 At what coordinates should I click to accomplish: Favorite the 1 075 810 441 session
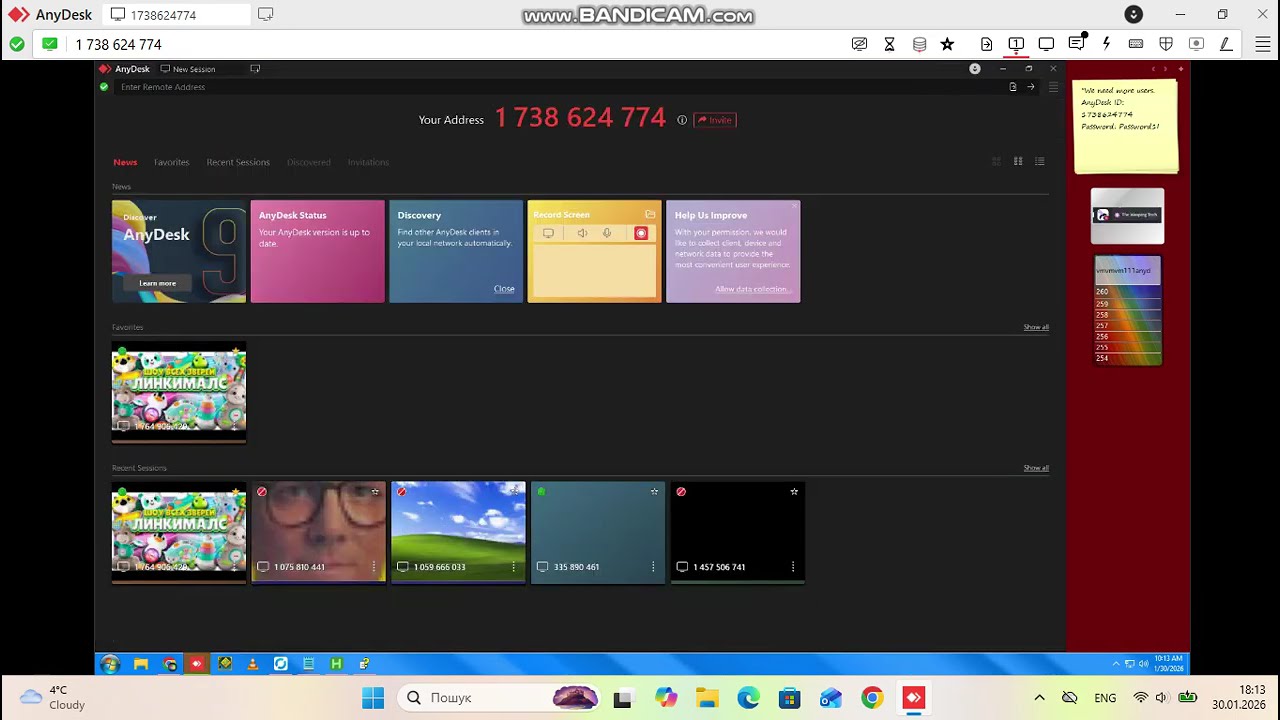(375, 491)
